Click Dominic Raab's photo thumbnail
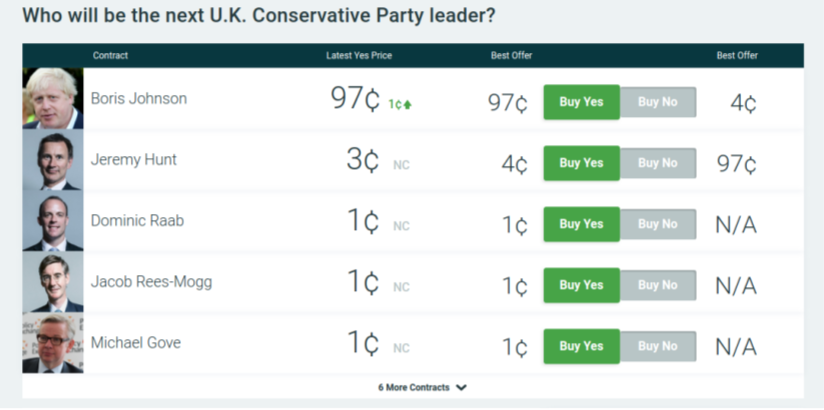The width and height of the screenshot is (824, 410). pyautogui.click(x=53, y=222)
